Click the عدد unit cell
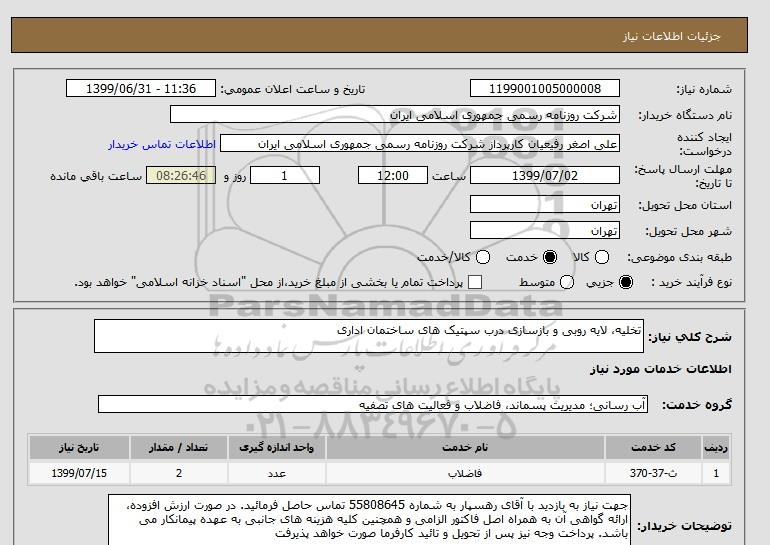770x545 pixels. click(276, 473)
